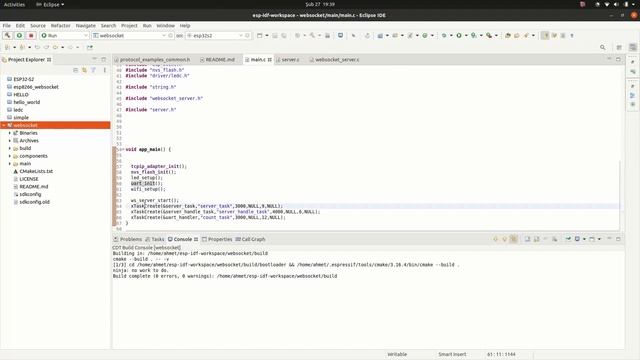
Task: Open the terminal monitor toolbar icon
Action: tap(340, 36)
